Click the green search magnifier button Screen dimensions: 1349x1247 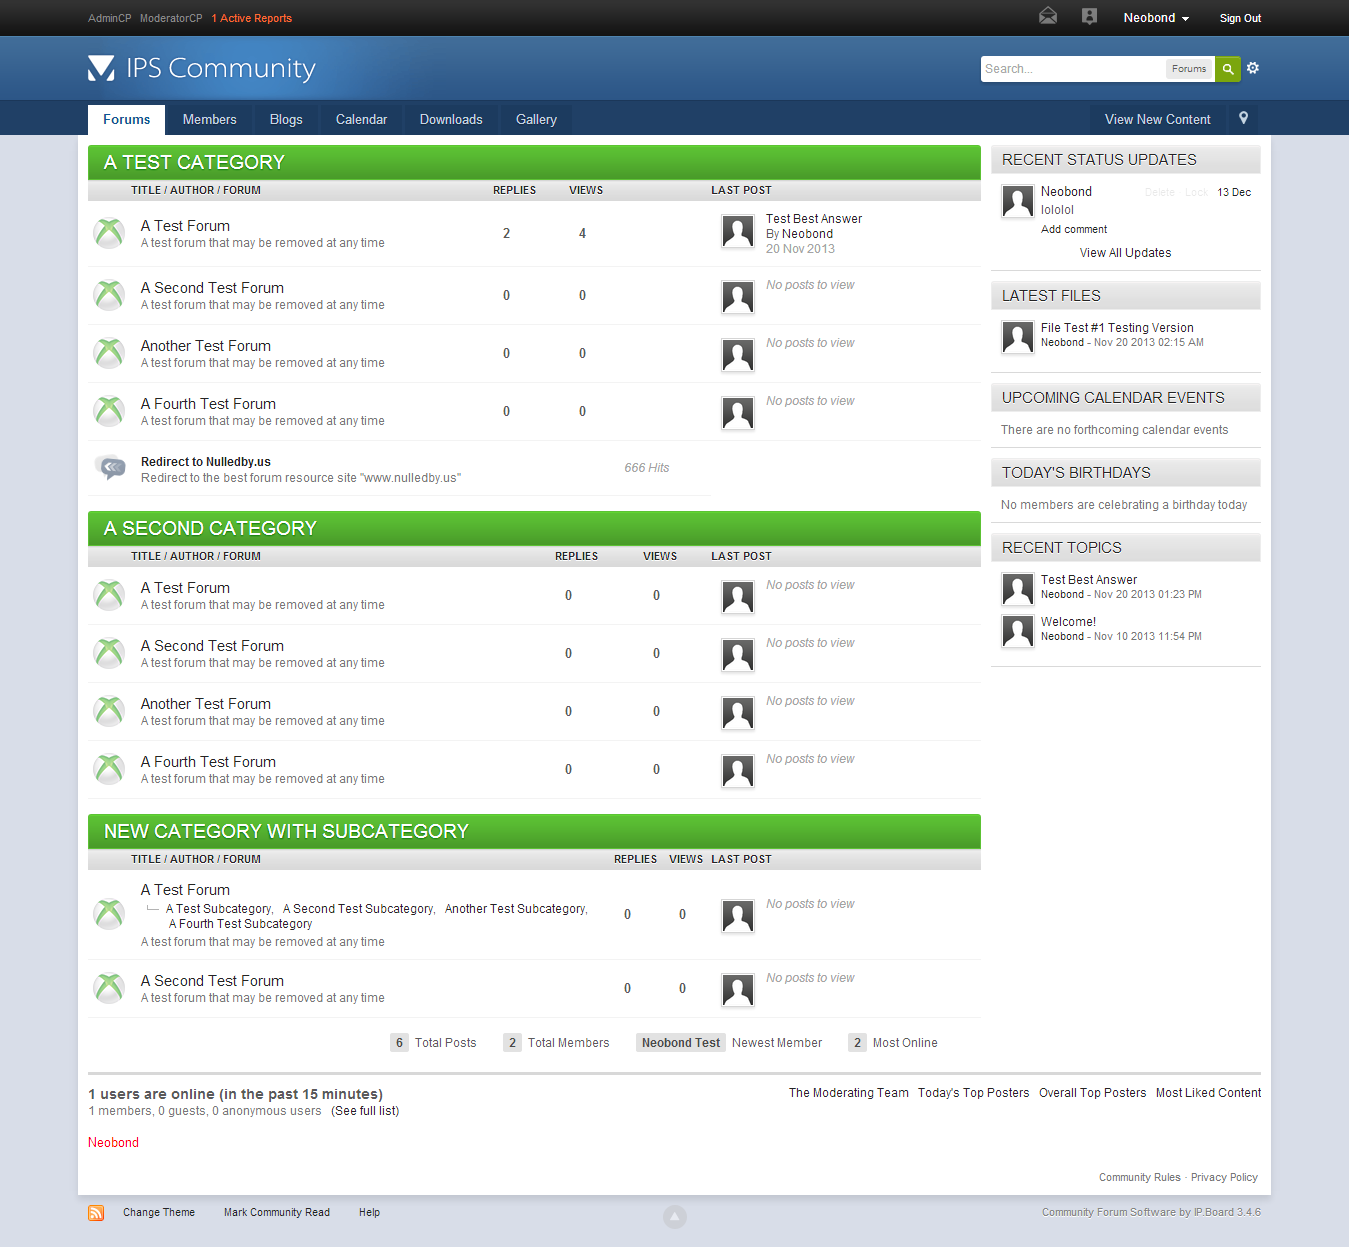click(1227, 69)
